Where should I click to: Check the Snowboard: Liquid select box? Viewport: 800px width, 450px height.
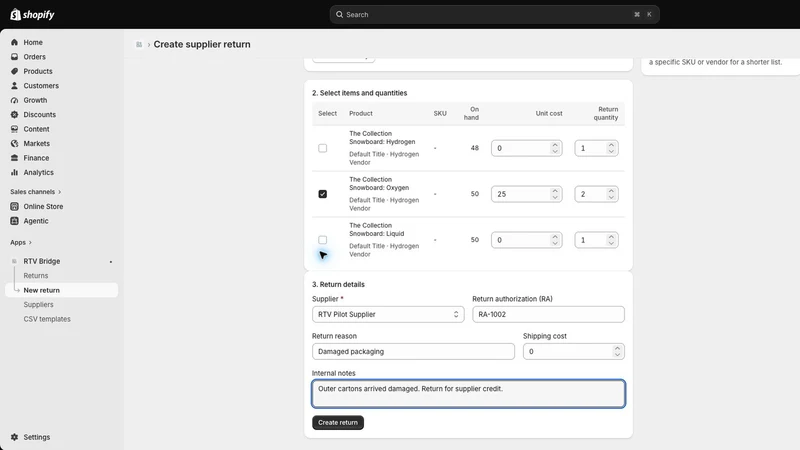click(x=322, y=240)
